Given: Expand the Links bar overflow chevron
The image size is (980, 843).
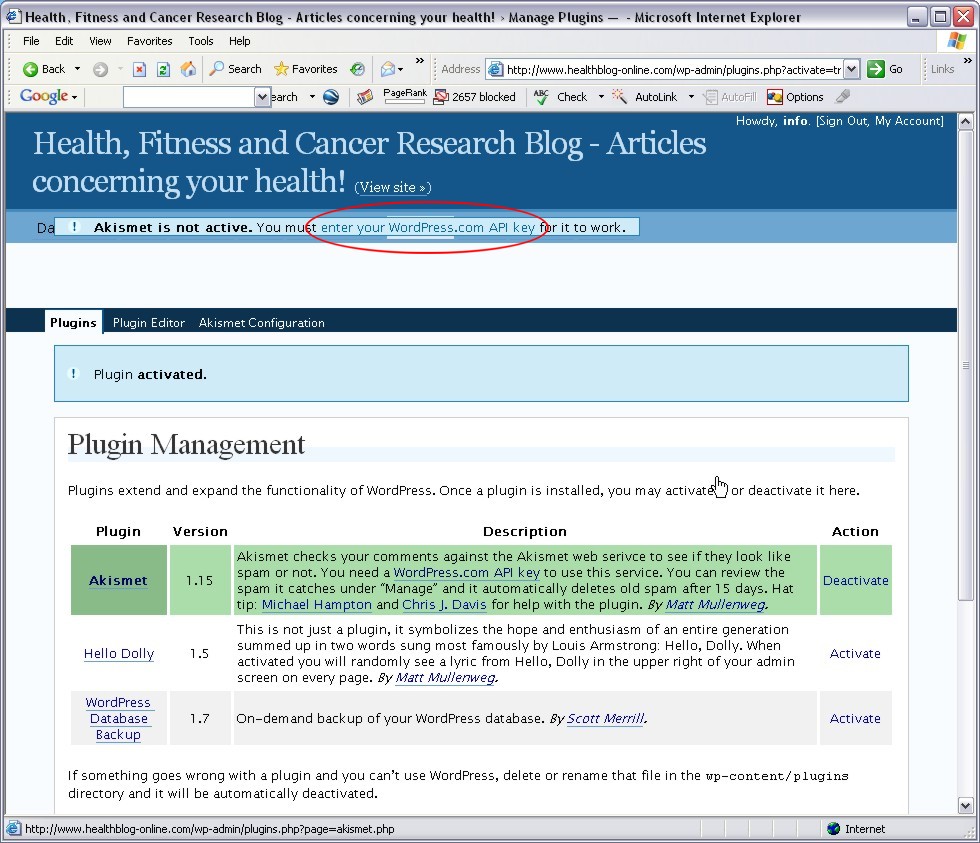Looking at the screenshot, I should click(968, 61).
